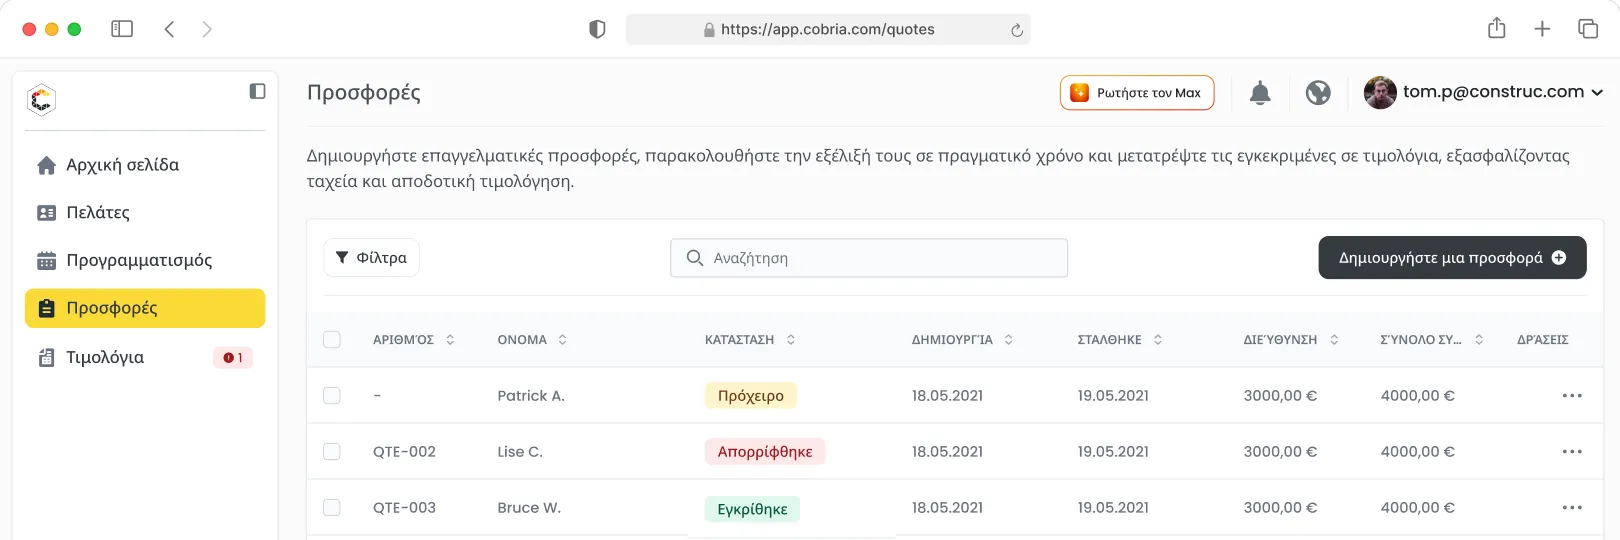Click the Cobria logo in sidebar
1620x540 pixels.
click(x=41, y=100)
